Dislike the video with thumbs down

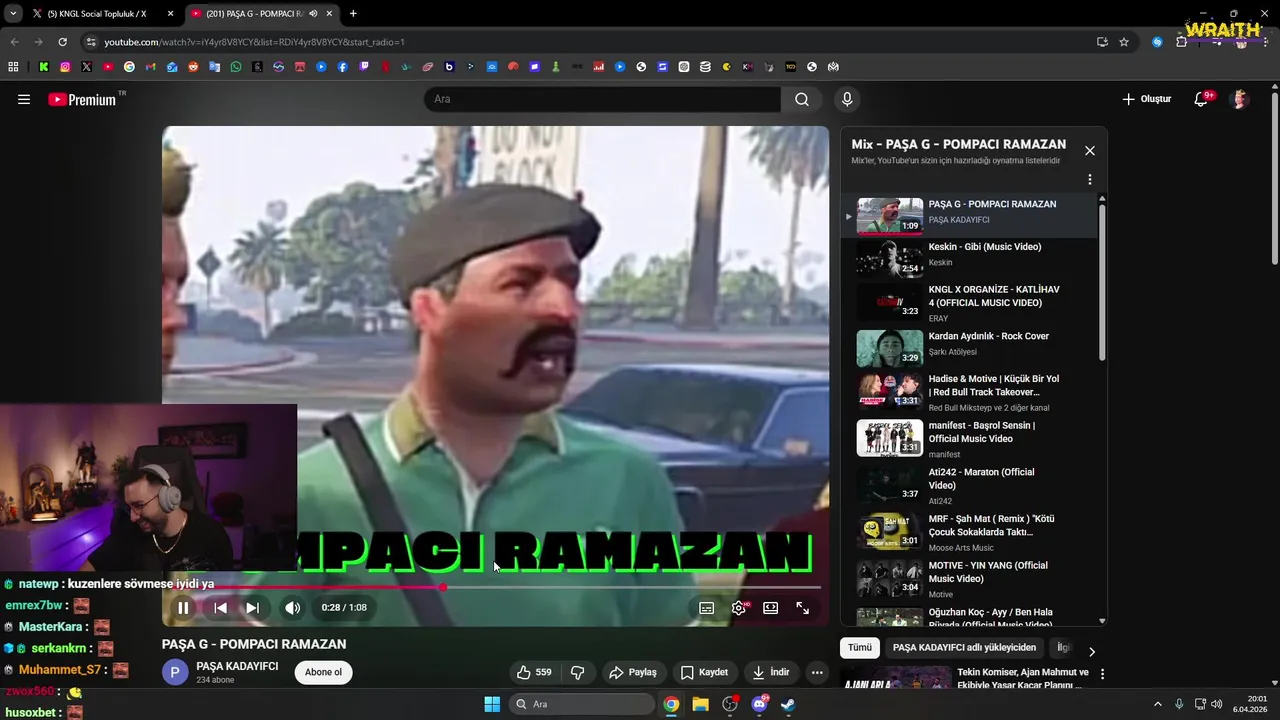click(578, 672)
